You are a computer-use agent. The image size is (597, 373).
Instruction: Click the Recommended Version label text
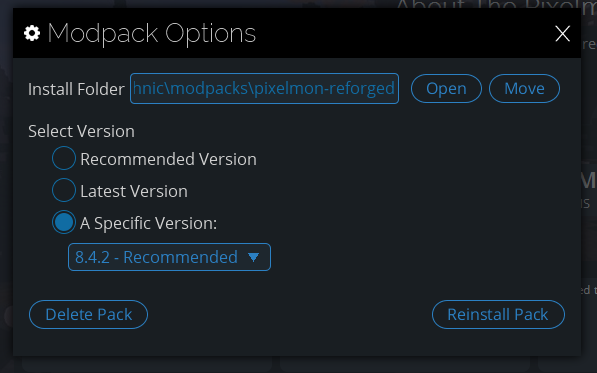[168, 159]
